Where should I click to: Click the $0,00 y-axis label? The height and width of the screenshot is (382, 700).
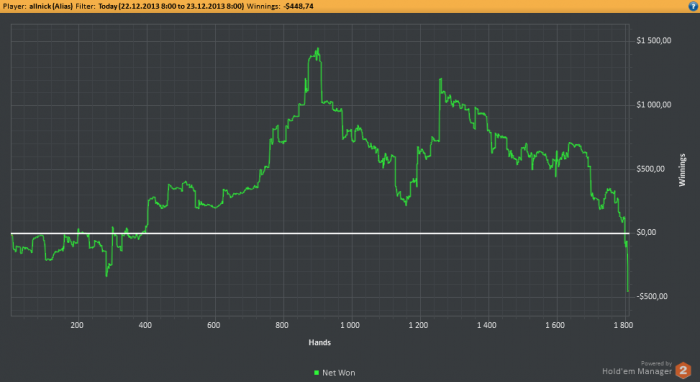click(x=646, y=233)
